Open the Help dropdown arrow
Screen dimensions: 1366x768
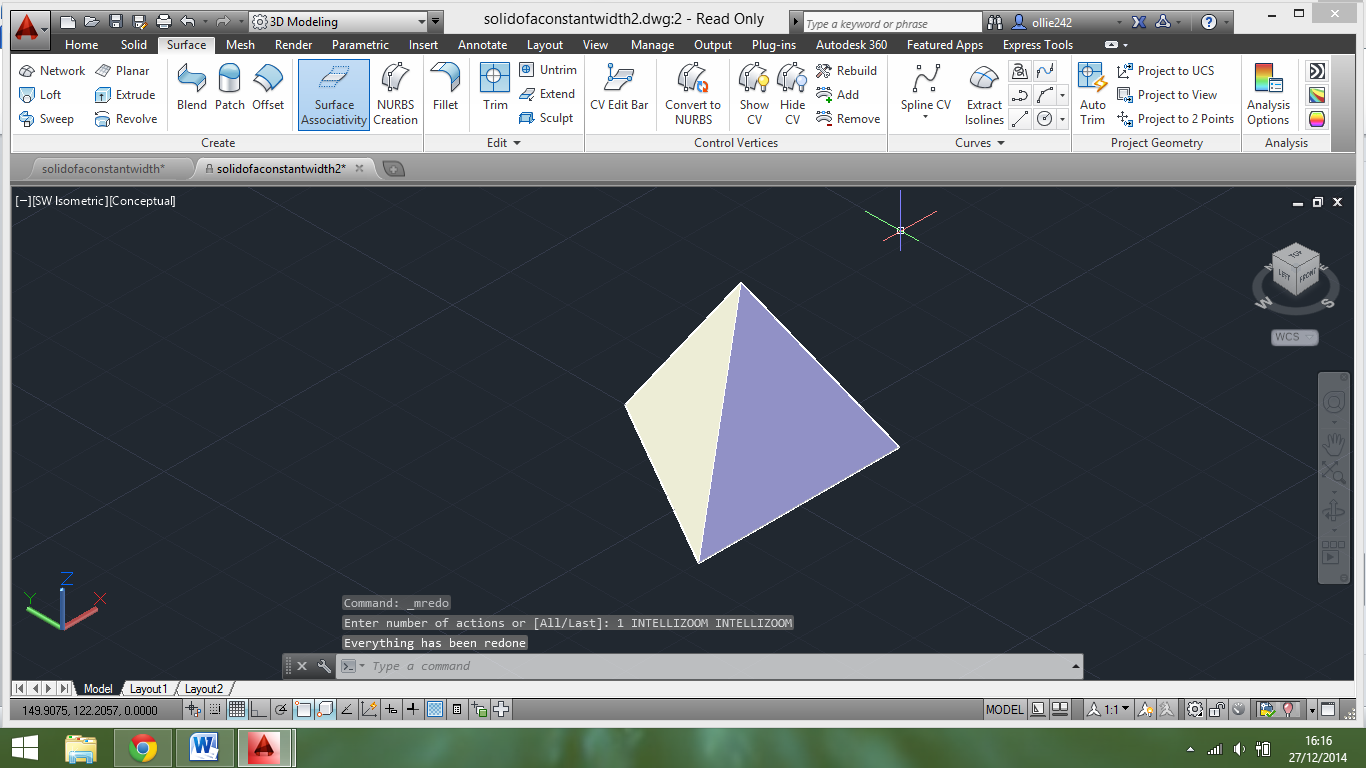(x=1228, y=22)
